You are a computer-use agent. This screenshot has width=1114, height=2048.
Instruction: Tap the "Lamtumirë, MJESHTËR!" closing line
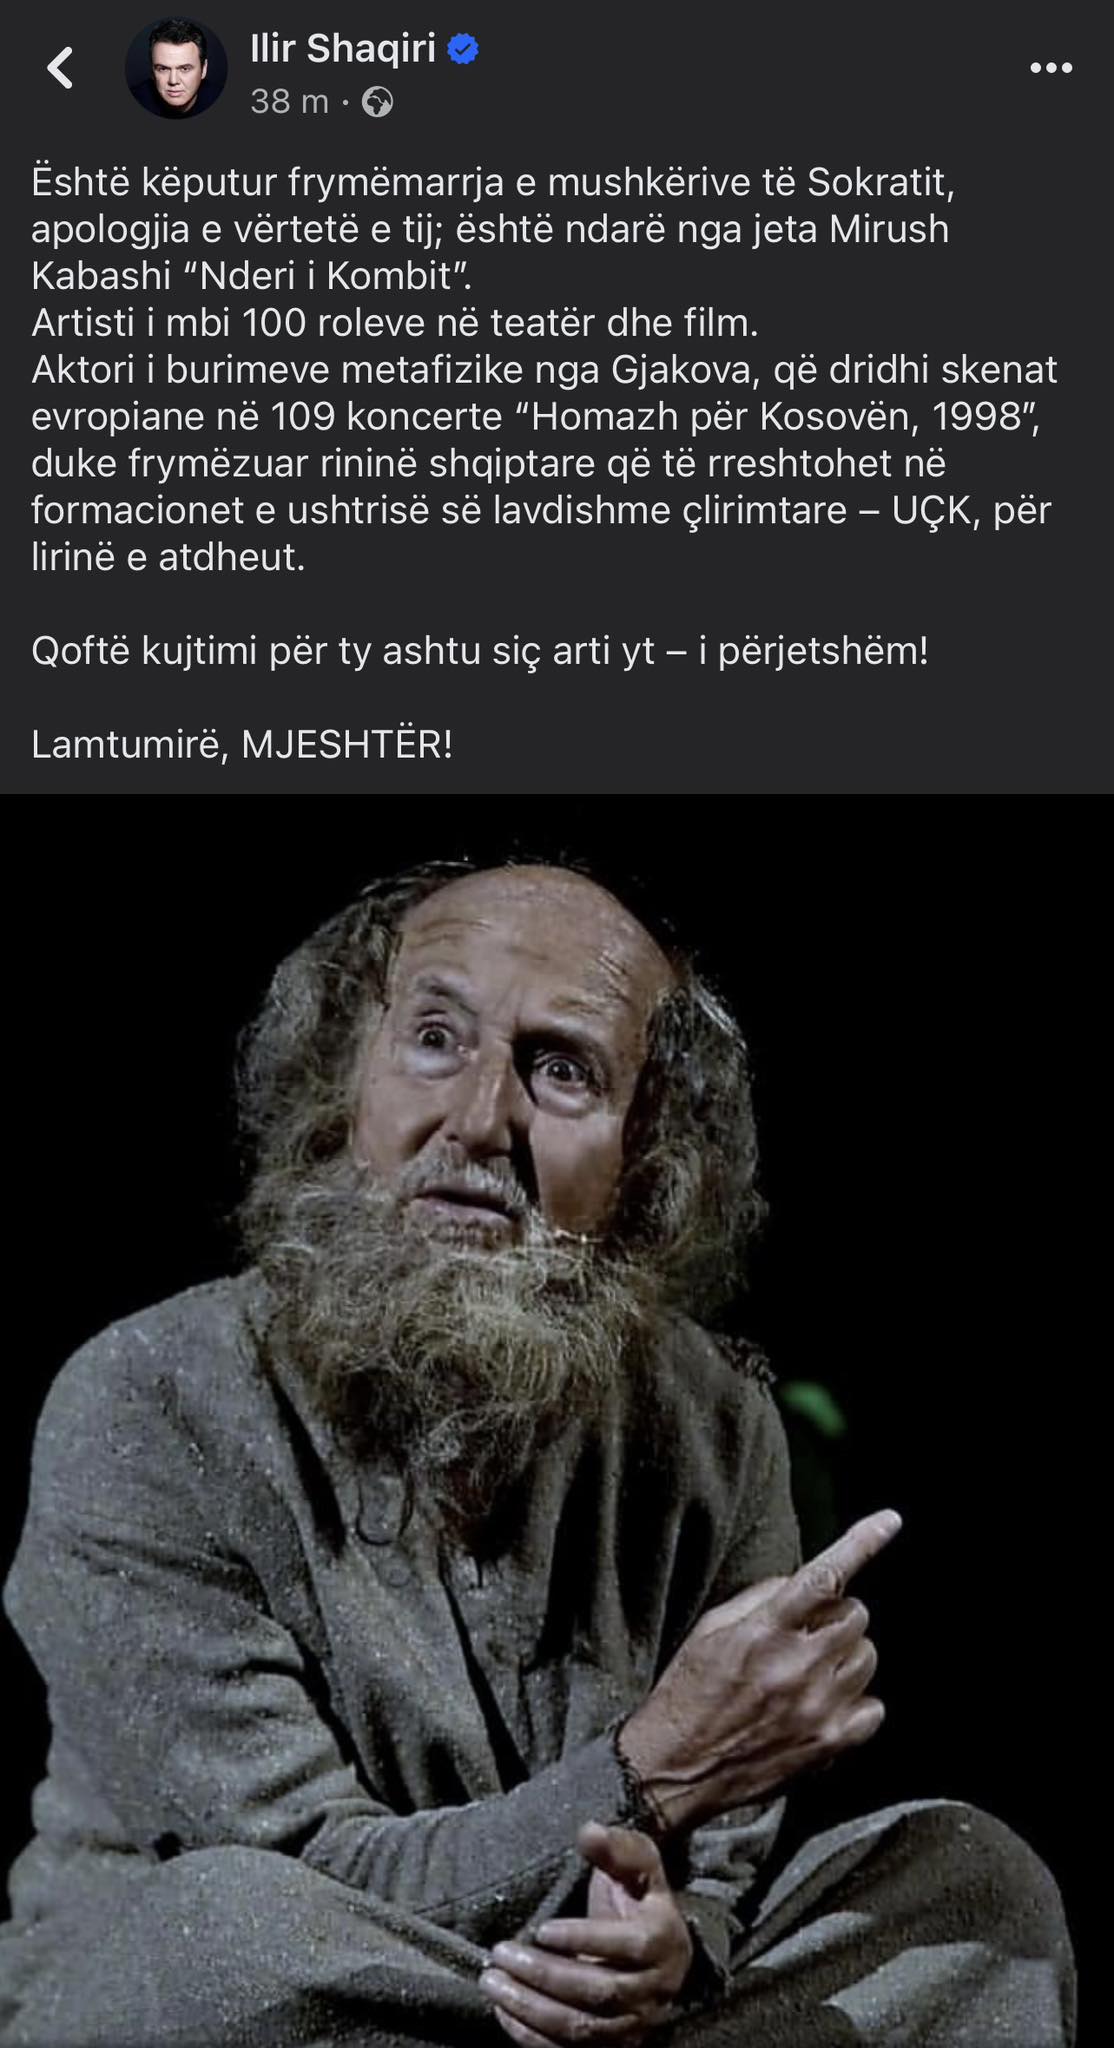pos(242,744)
